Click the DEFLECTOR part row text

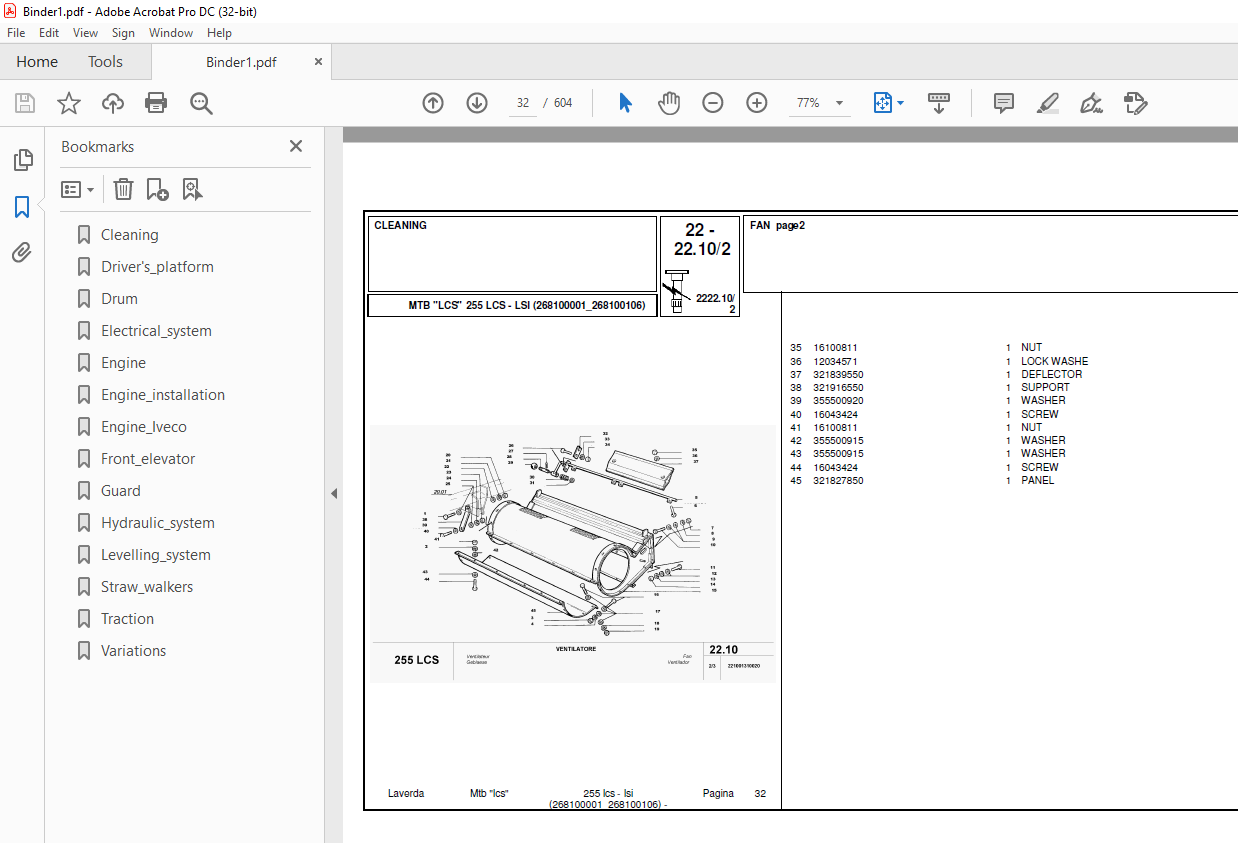pos(1051,374)
